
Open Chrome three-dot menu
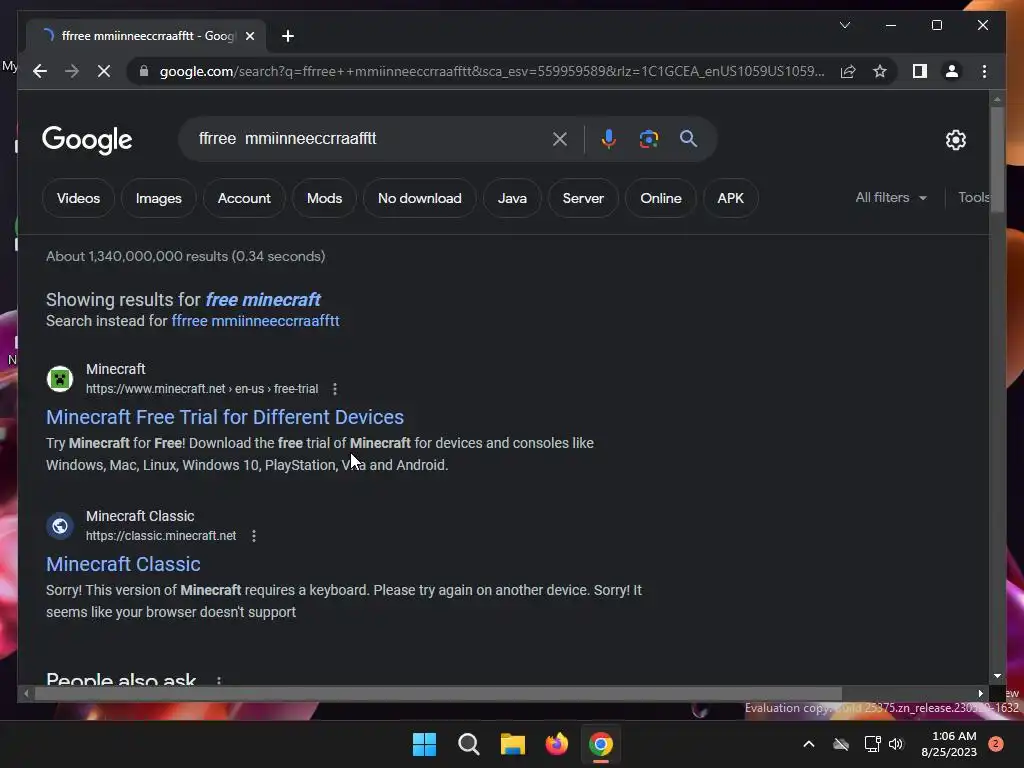984,71
